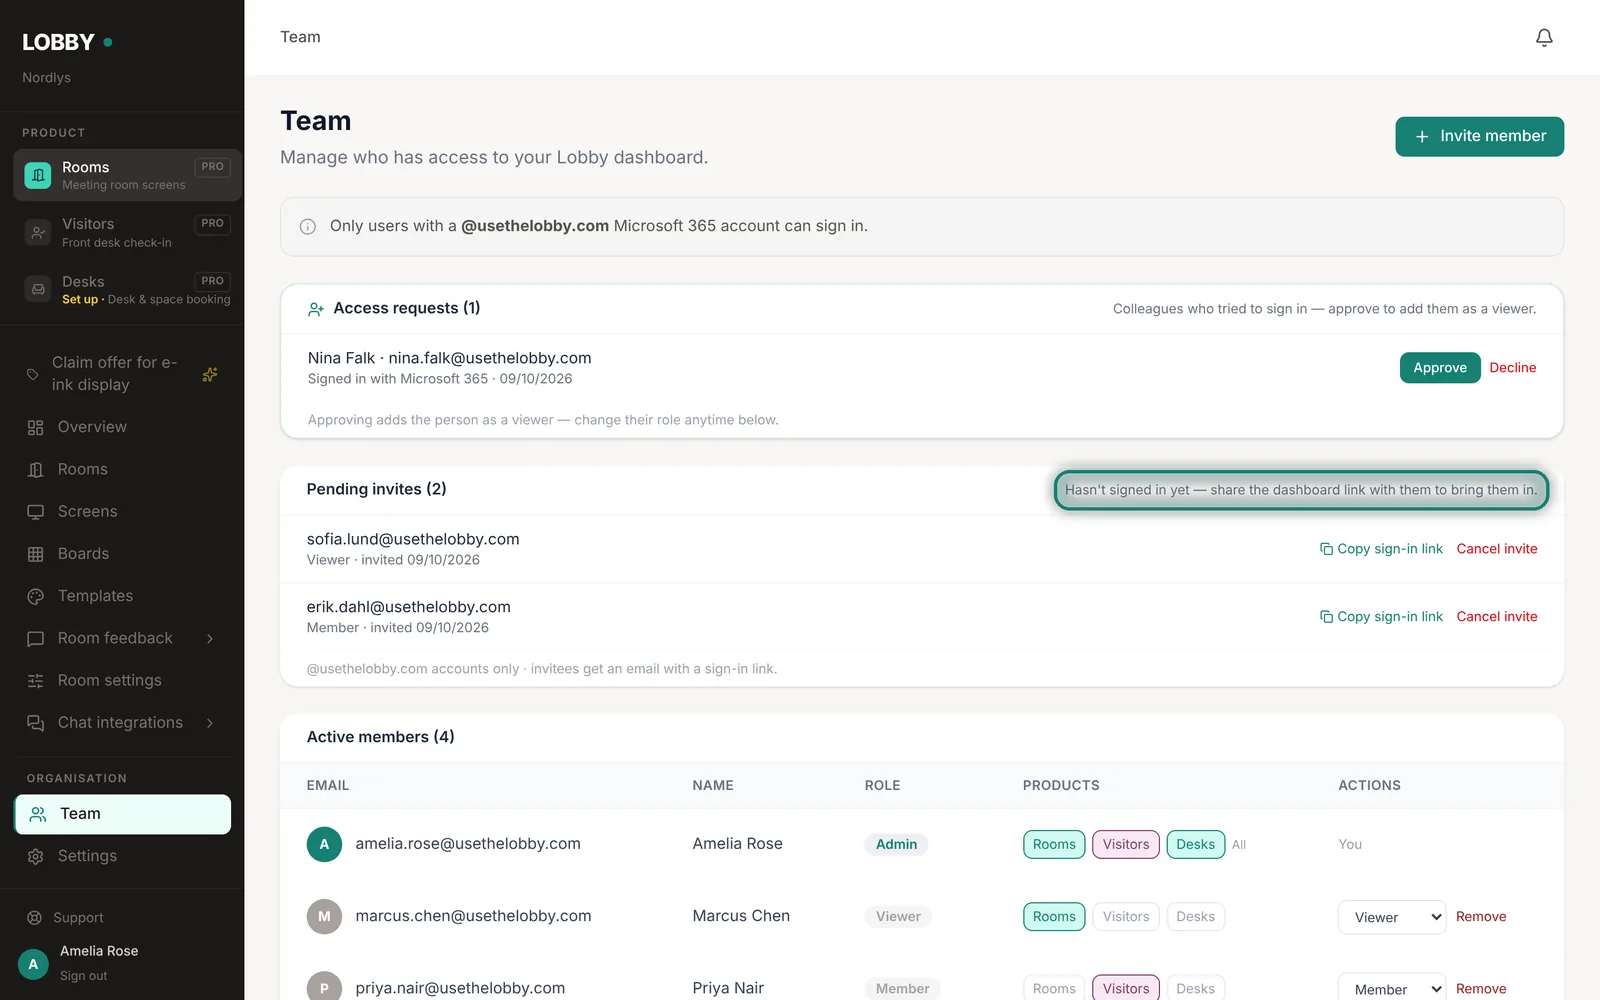
Task: Decline Nina Falk's access request
Action: click(1512, 368)
